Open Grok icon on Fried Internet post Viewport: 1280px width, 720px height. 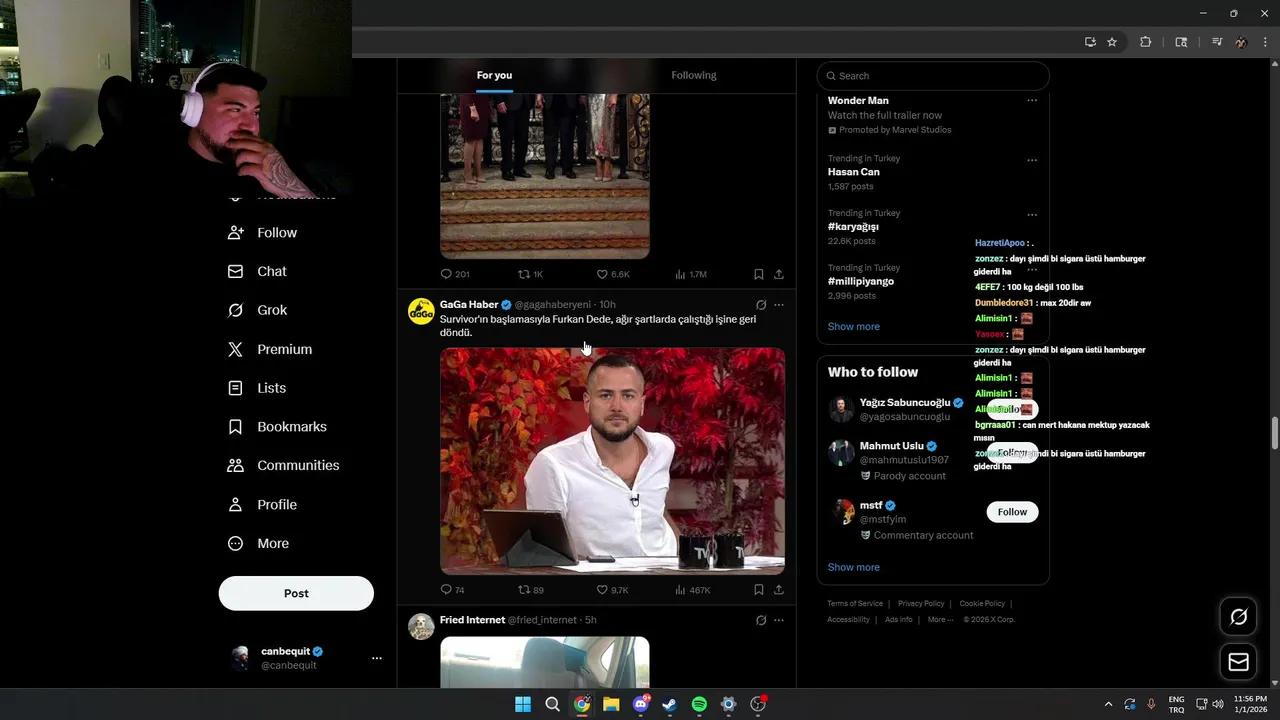click(x=761, y=620)
